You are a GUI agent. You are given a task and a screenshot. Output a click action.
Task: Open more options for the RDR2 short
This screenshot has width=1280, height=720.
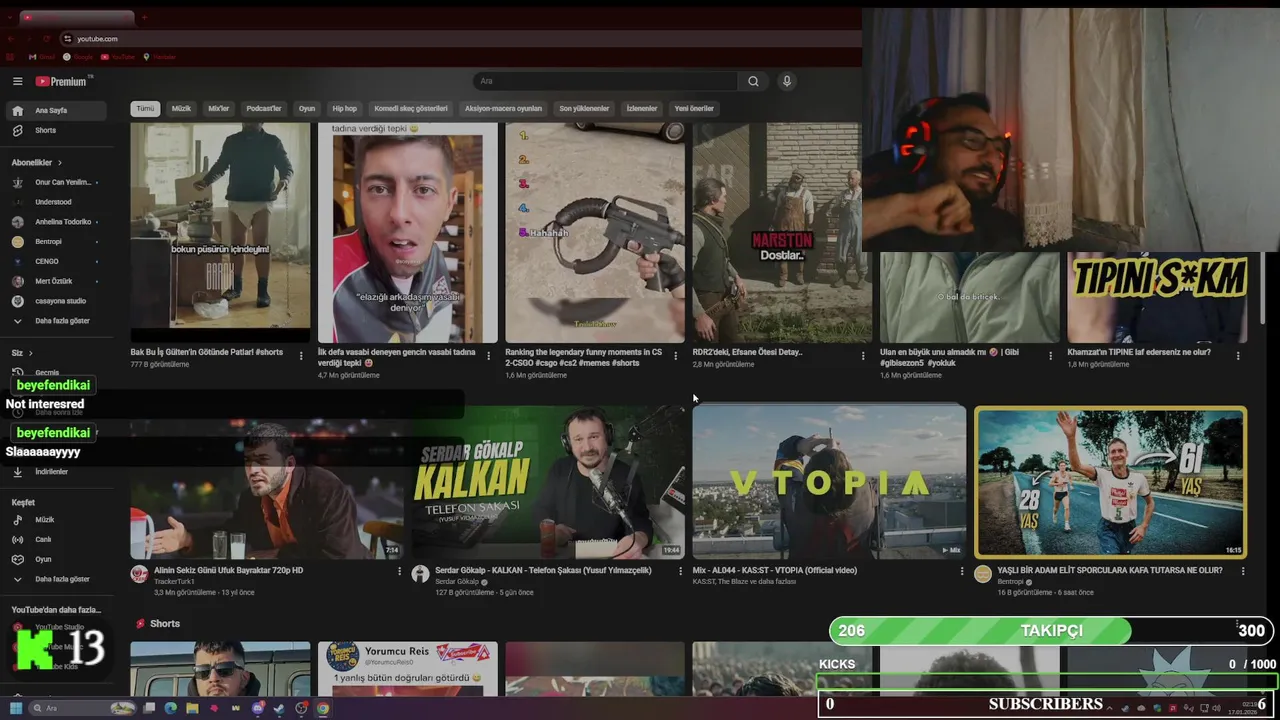[x=863, y=356]
